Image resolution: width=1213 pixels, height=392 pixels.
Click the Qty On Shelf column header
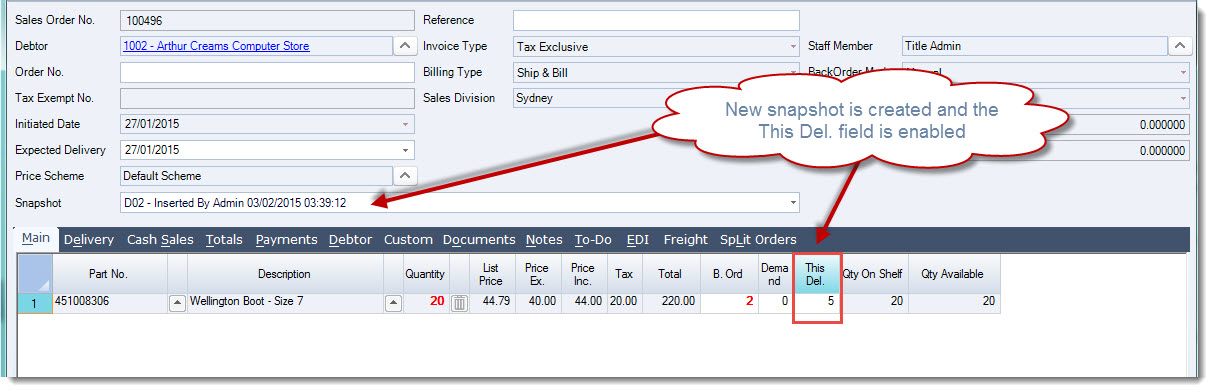[x=873, y=273]
